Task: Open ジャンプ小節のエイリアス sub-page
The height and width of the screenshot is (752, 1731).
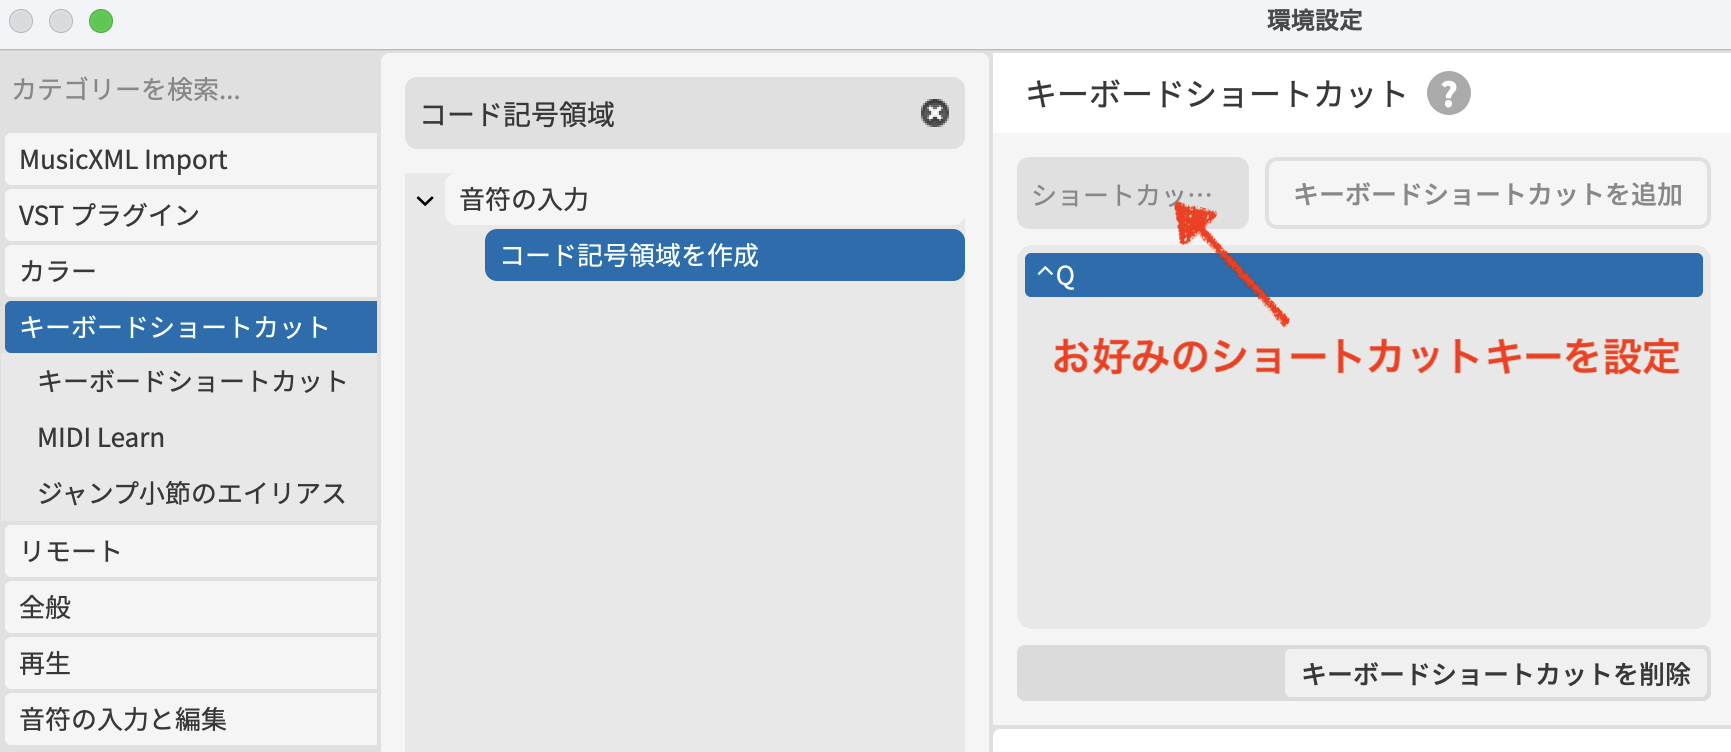Action: pos(192,493)
